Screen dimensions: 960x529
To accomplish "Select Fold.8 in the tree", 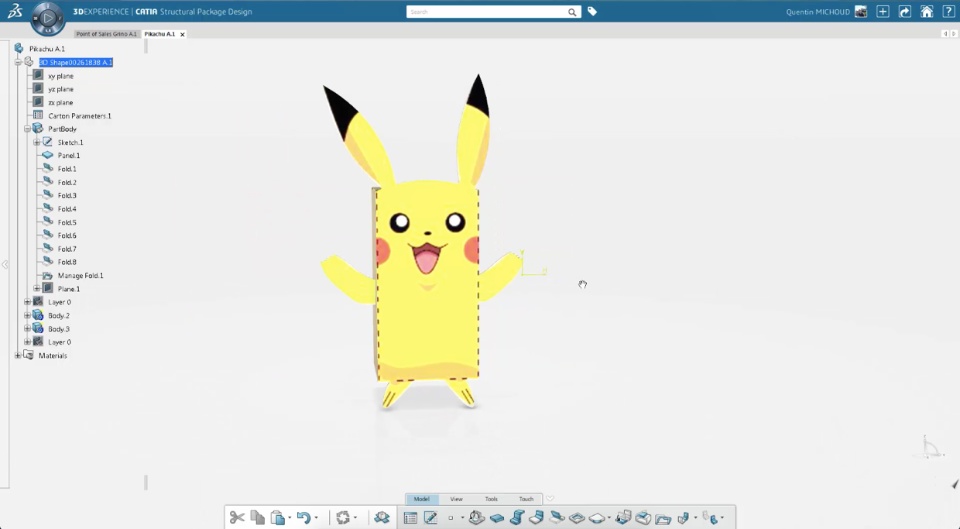I will pos(67,262).
